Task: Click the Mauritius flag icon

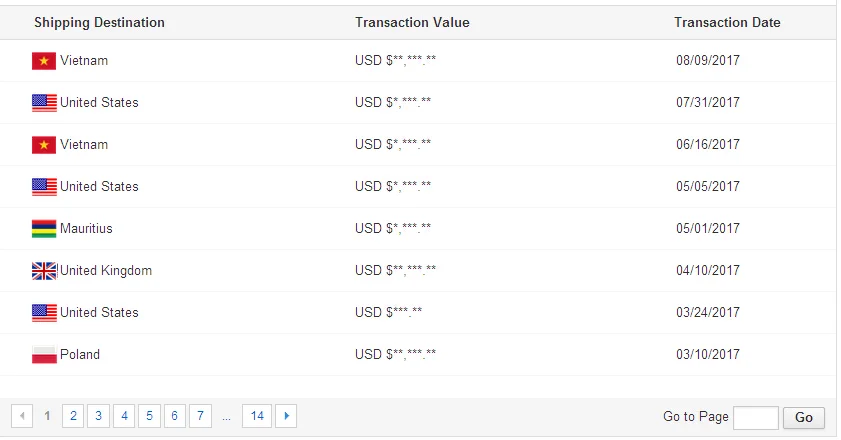Action: [44, 229]
